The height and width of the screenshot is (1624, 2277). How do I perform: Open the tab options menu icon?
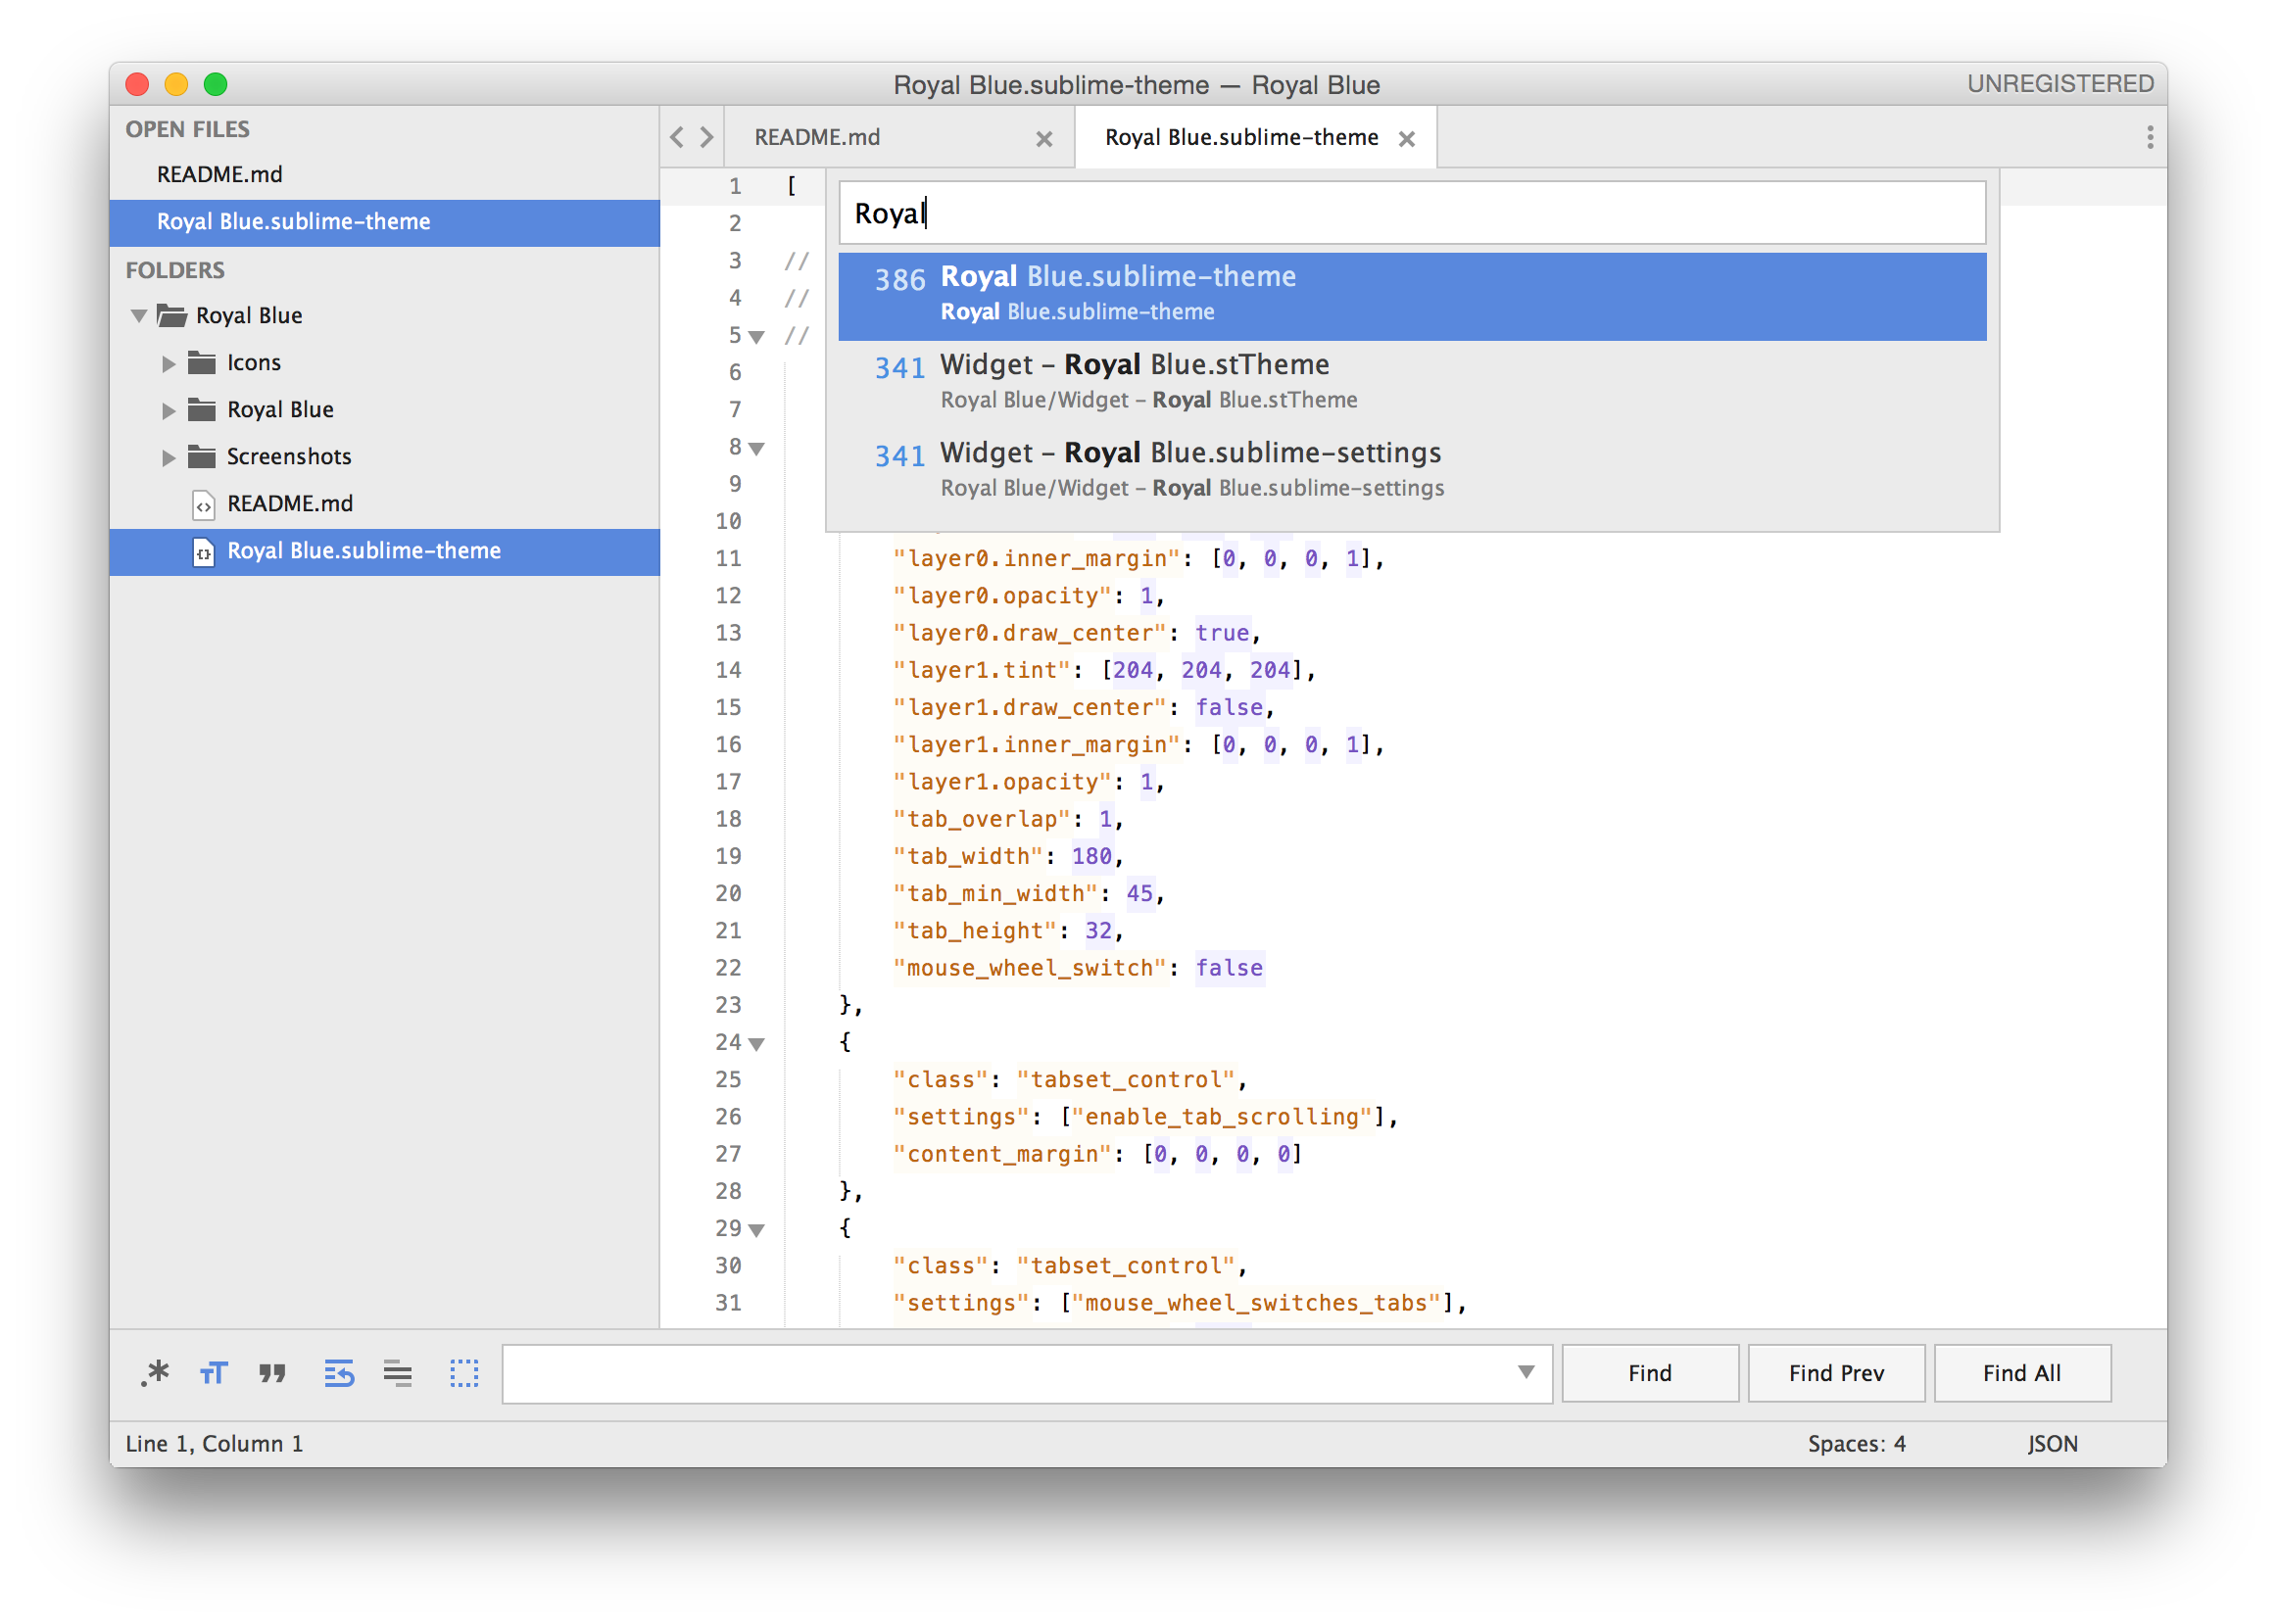2149,137
